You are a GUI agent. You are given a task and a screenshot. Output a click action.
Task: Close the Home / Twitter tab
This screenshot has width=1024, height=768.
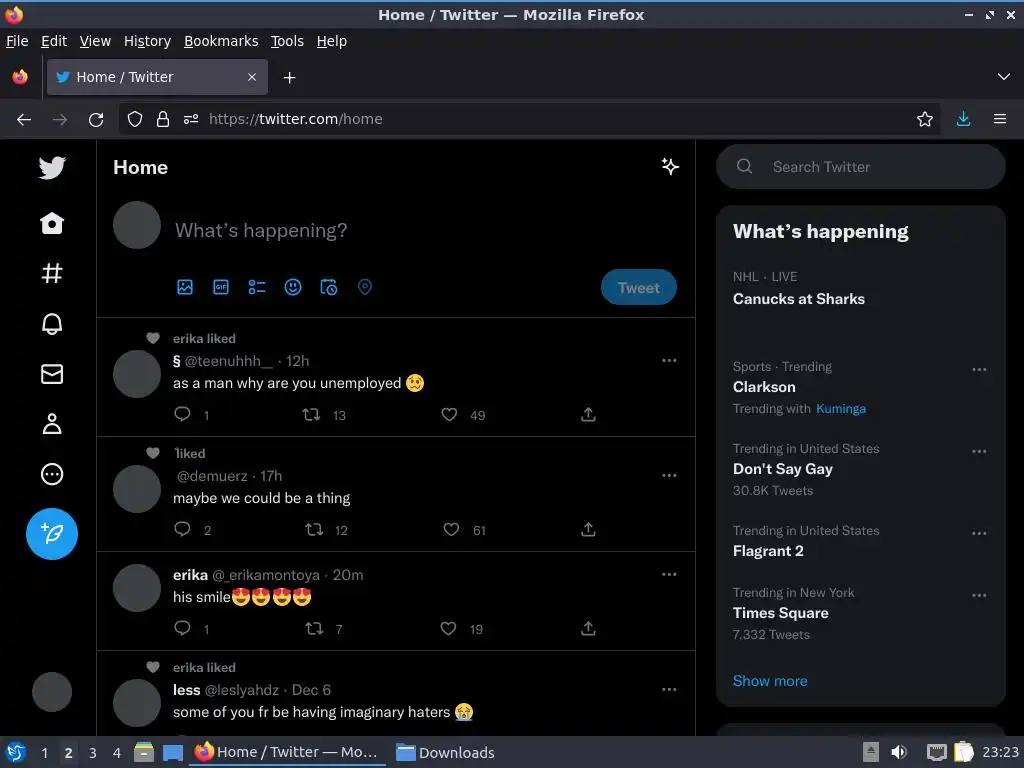251,77
